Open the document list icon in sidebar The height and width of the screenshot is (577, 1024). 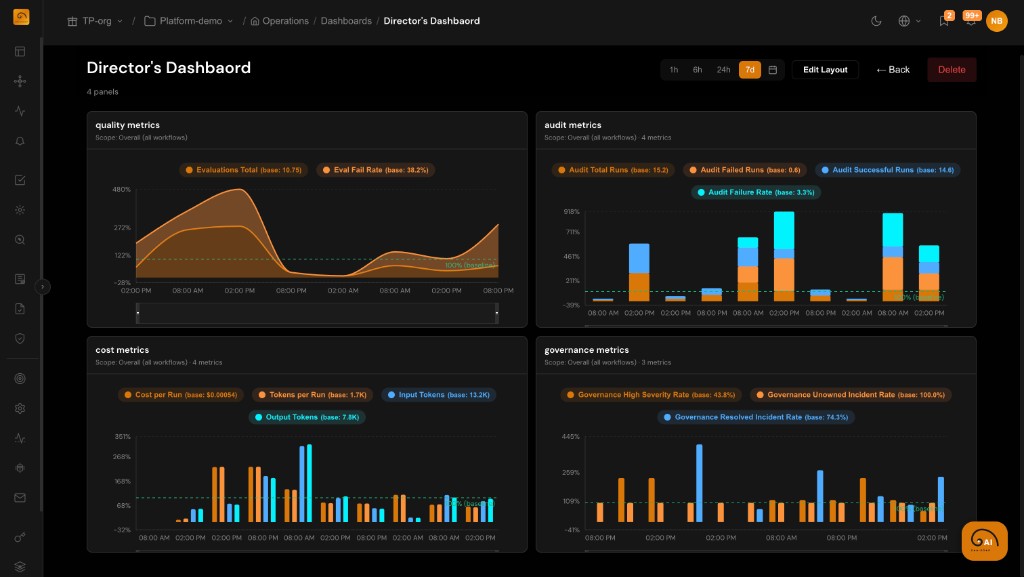click(x=20, y=279)
